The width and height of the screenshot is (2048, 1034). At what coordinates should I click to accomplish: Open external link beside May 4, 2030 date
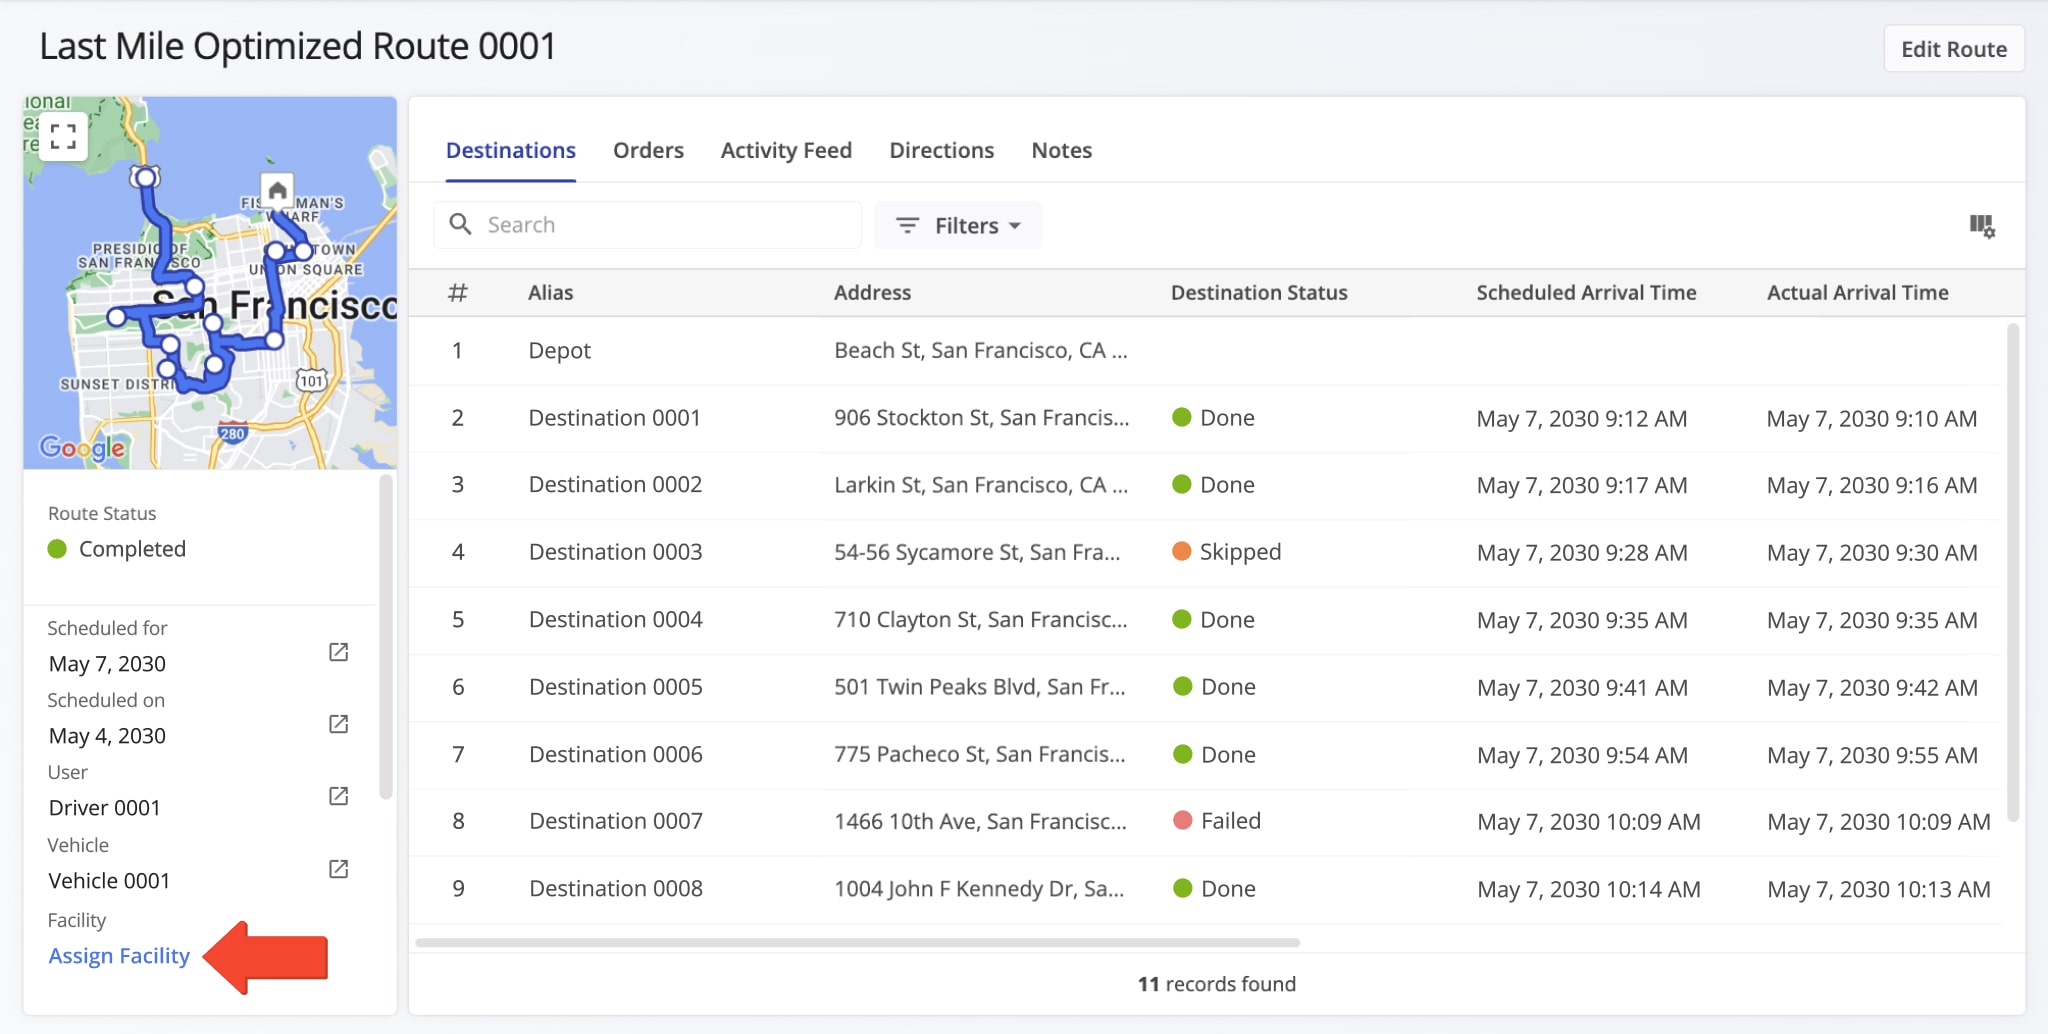pos(339,724)
